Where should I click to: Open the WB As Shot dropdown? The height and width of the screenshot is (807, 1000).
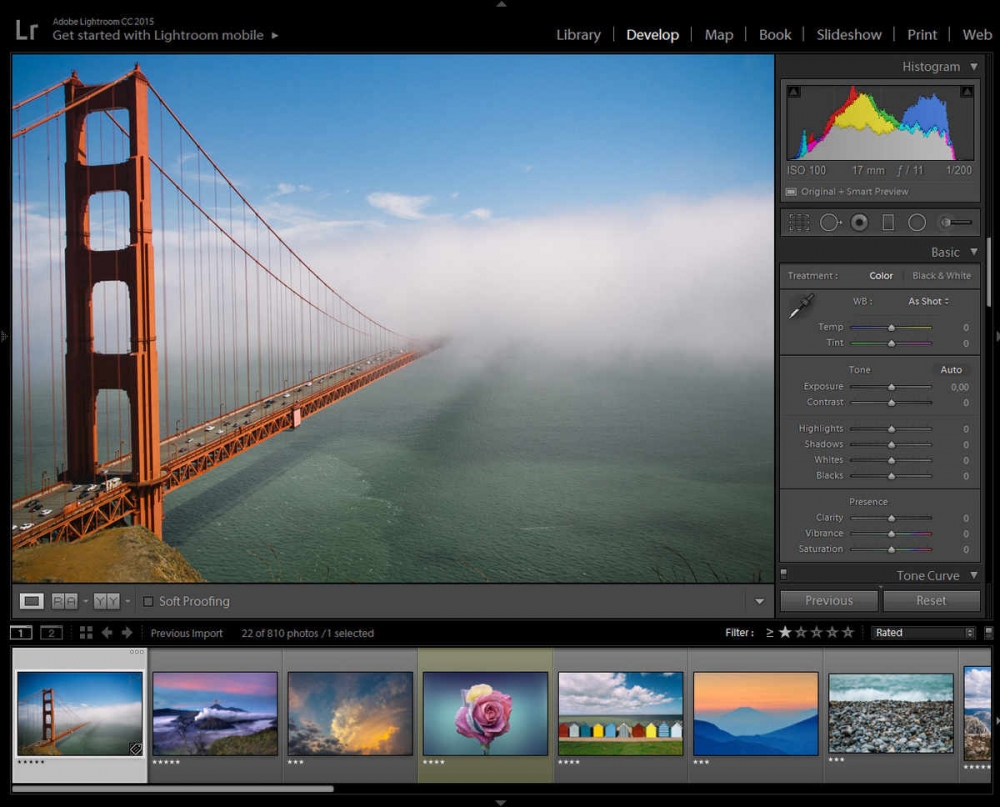pos(929,301)
